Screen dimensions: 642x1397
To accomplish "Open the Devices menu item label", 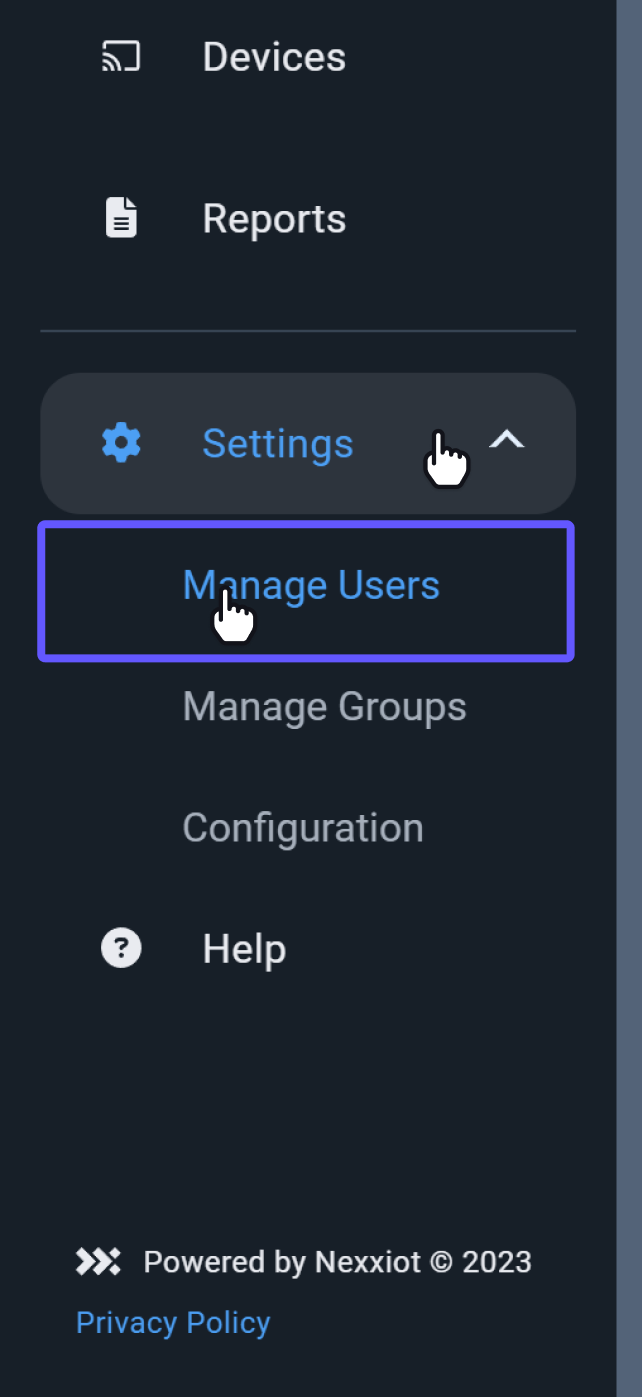I will pos(274,57).
